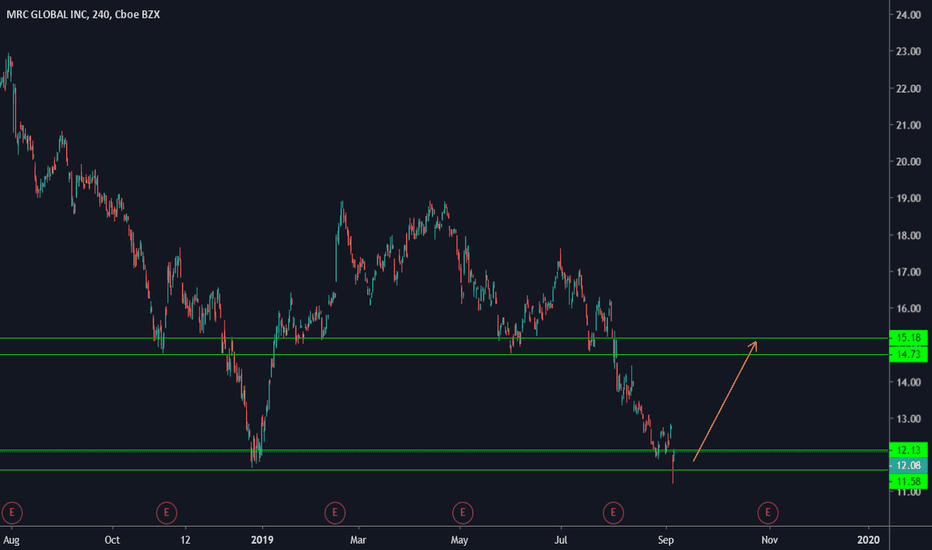Image resolution: width=932 pixels, height=550 pixels.
Task: Click the 2020 label on the time axis
Action: [x=868, y=540]
